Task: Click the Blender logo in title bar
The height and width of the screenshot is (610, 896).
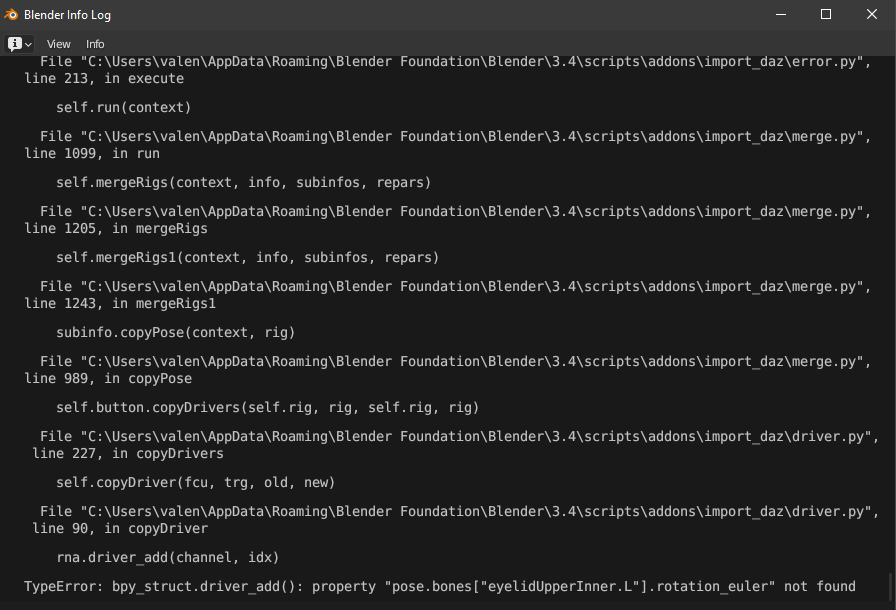Action: click(x=11, y=15)
